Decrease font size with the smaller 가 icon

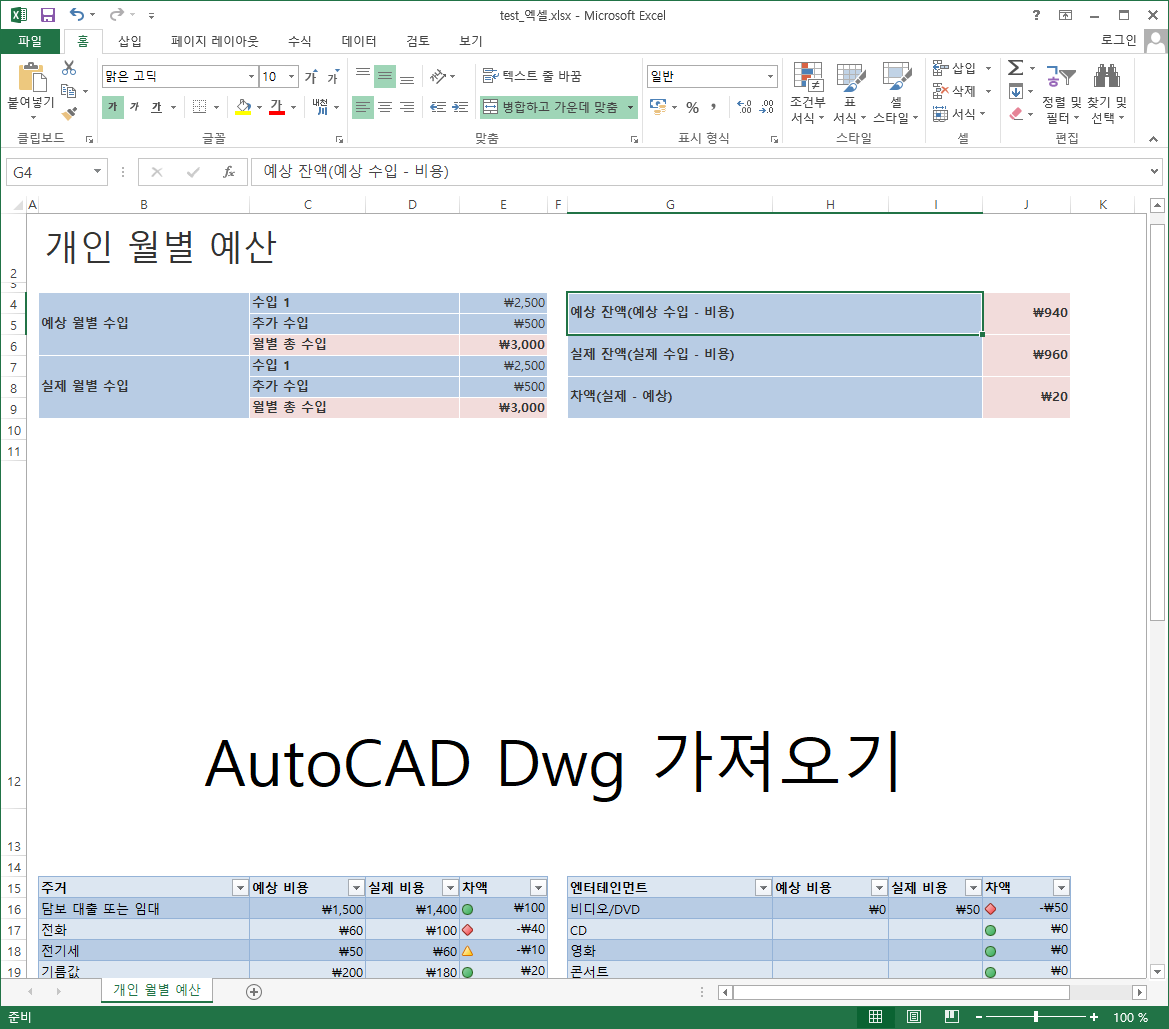333,76
